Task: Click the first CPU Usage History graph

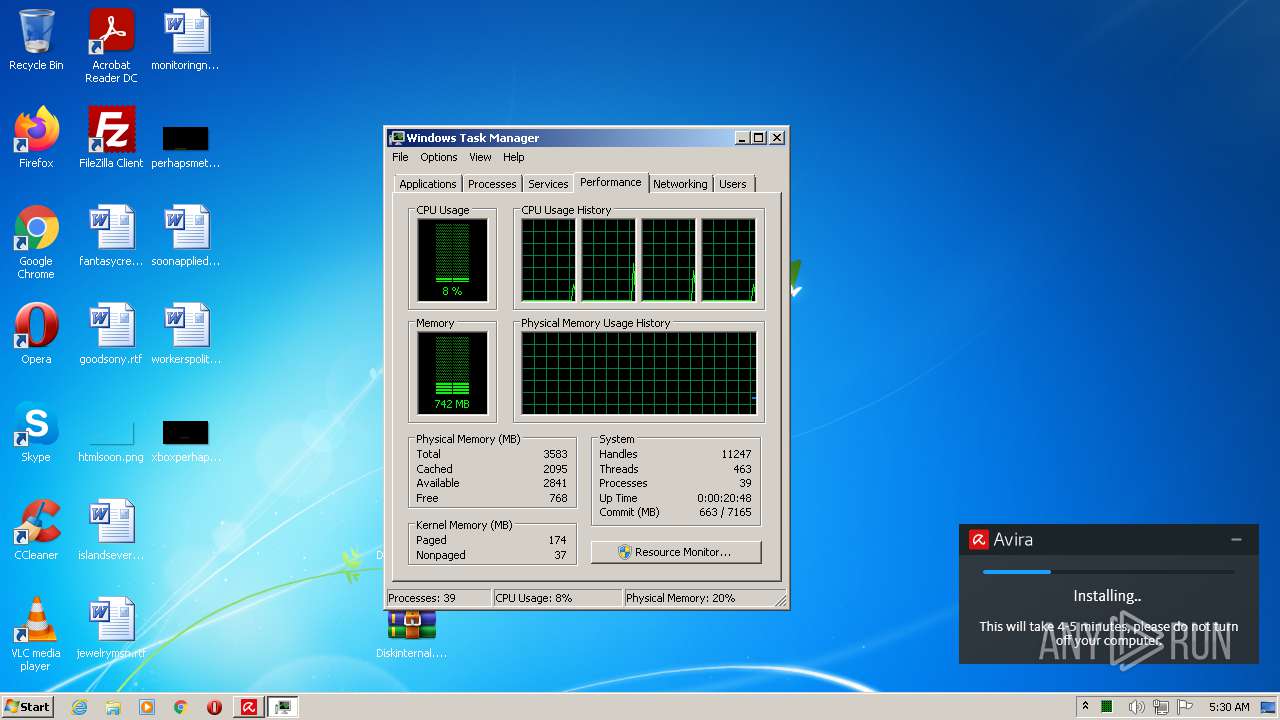Action: click(x=548, y=260)
